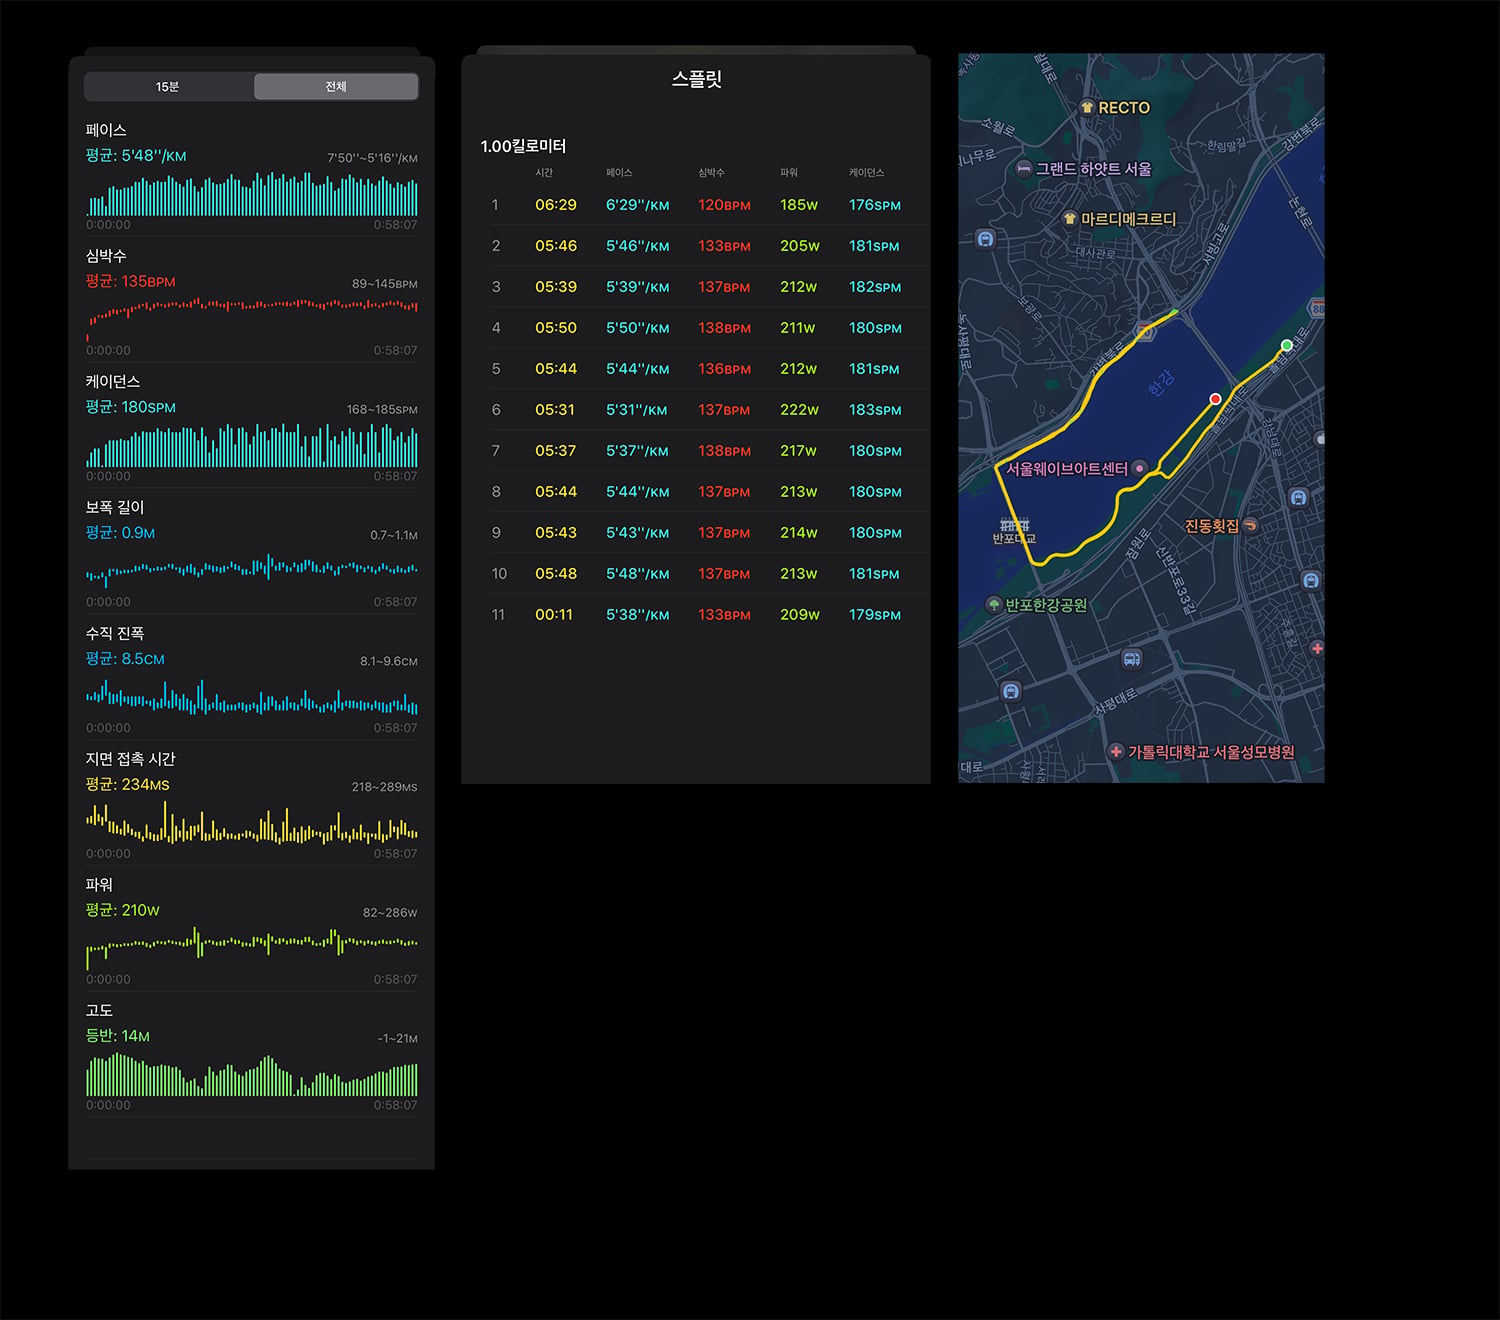The image size is (1500, 1320).
Task: Select split 11 row showing 00:11
Action: click(x=696, y=615)
